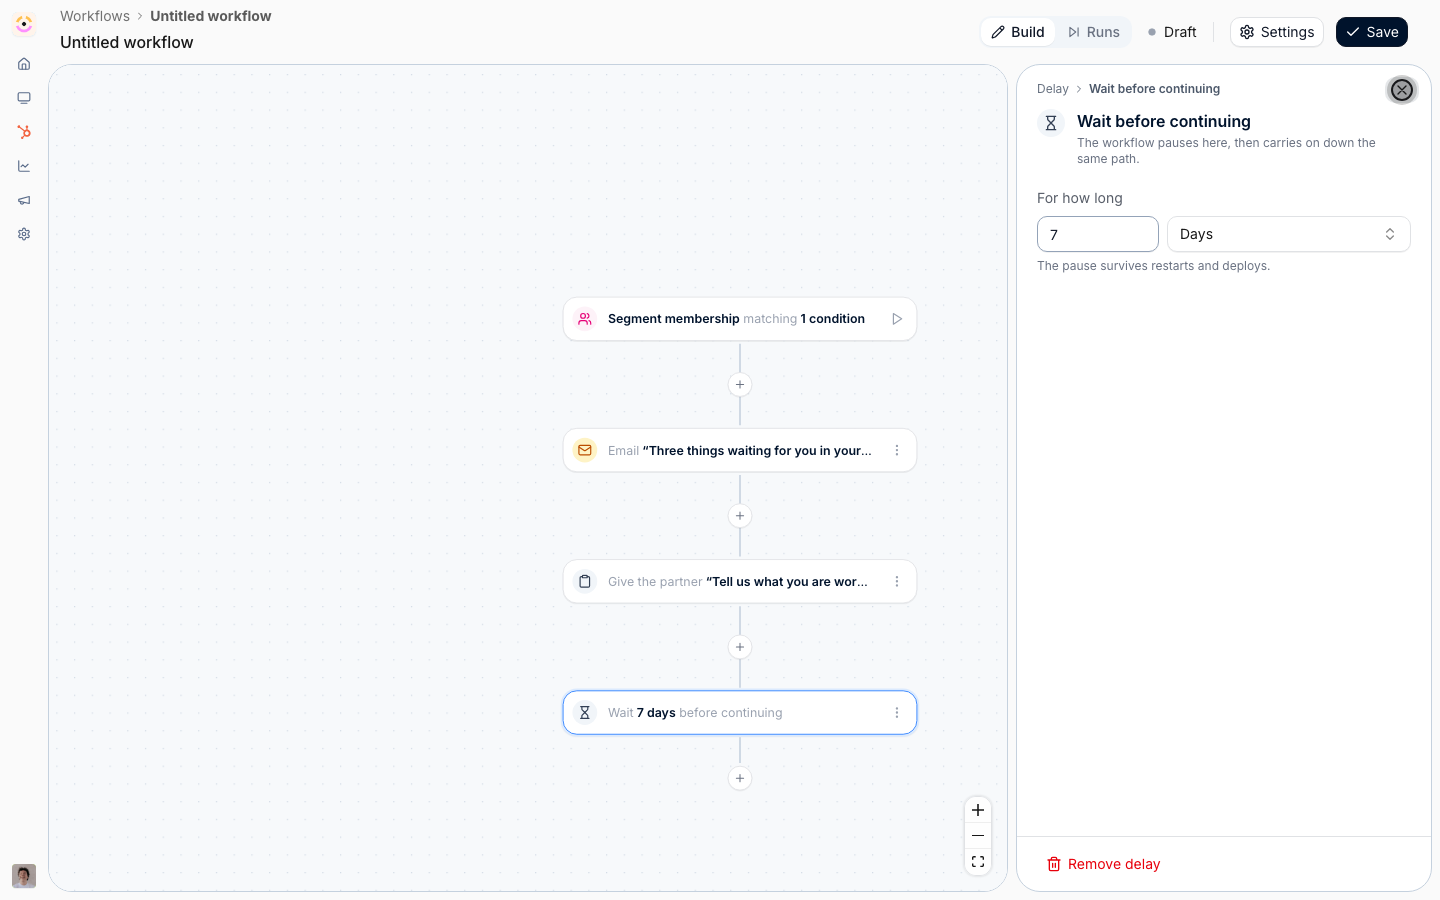Open the megaphone campaigns icon in the sidebar

coord(24,200)
